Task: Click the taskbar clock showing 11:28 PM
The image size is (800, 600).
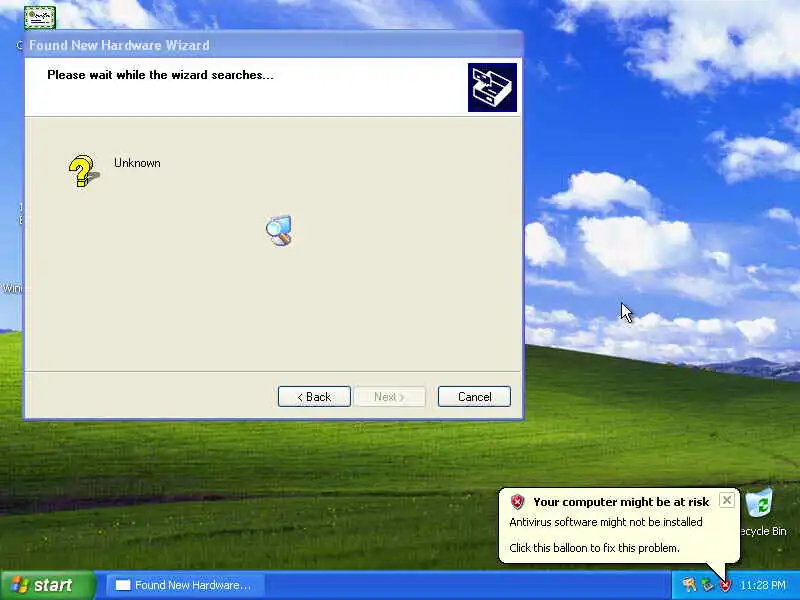Action: click(x=763, y=585)
